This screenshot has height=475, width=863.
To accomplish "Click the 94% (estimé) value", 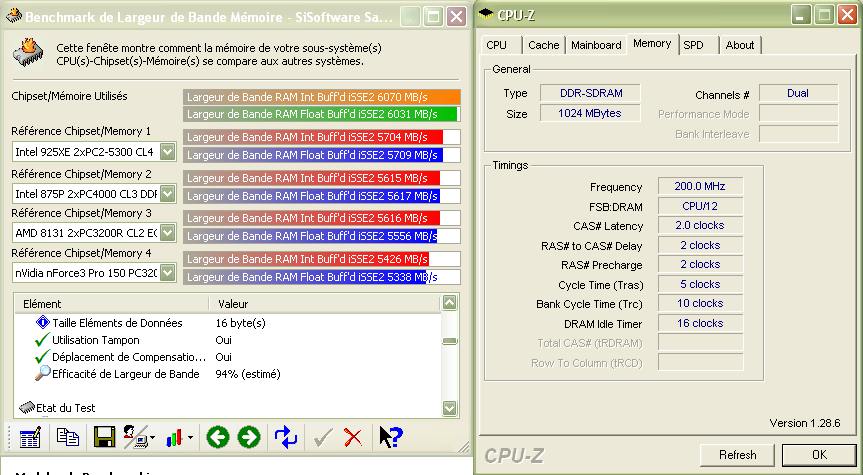I will (x=248, y=374).
